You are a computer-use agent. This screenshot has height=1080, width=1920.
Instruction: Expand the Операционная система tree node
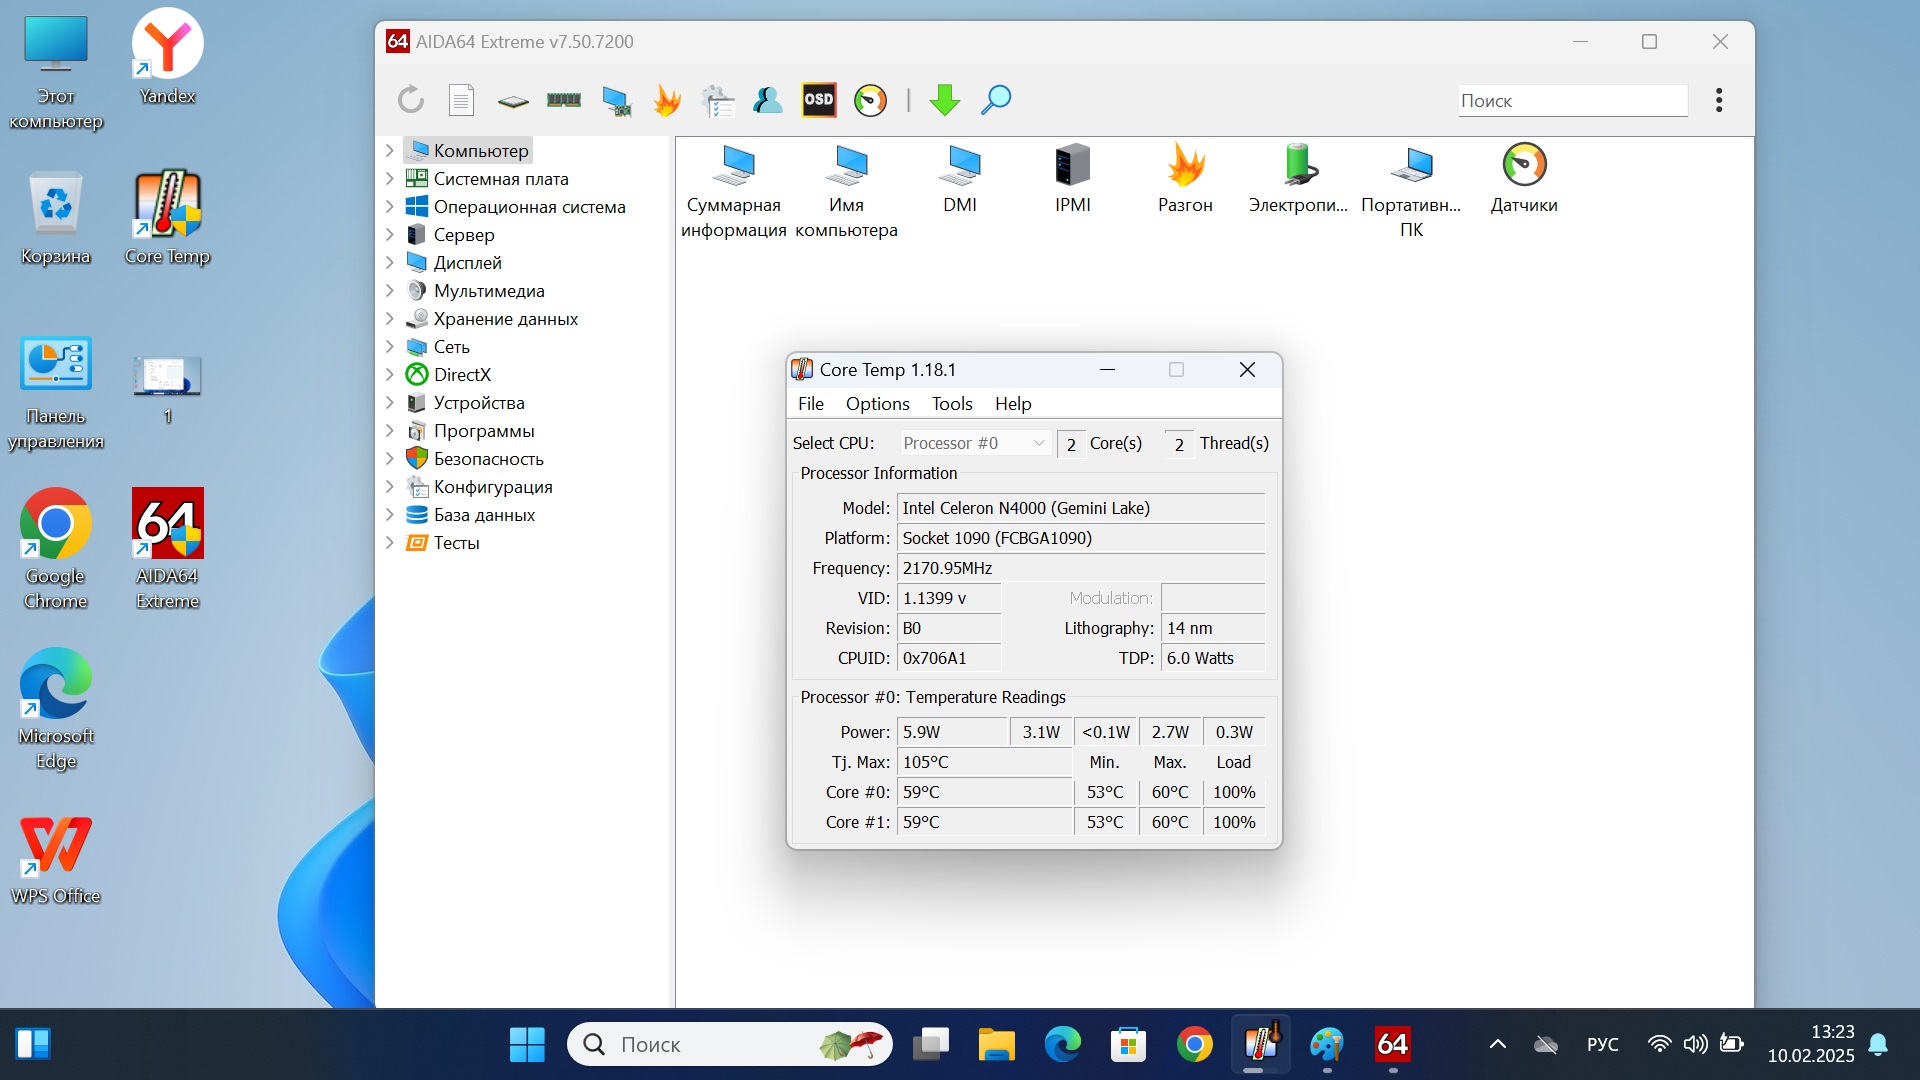(390, 206)
